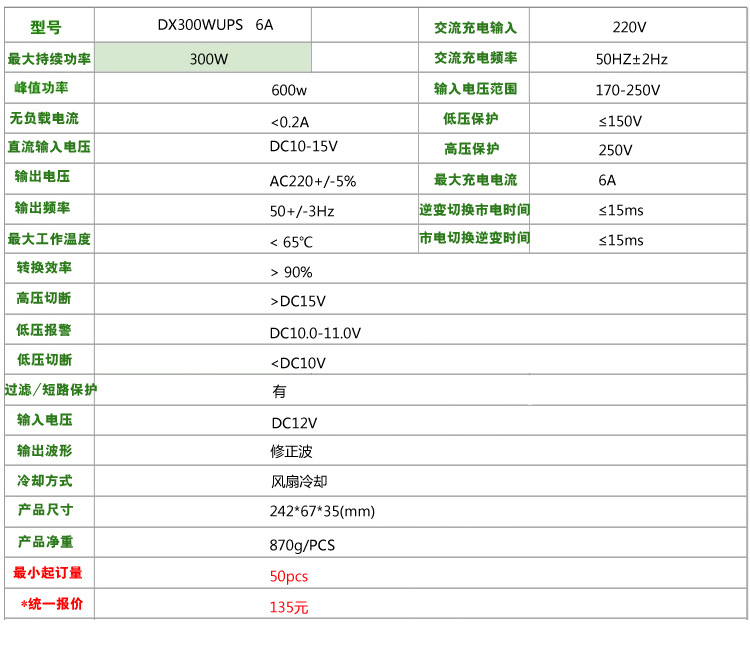Image resolution: width=750 pixels, height=659 pixels.
Task: Select the 50HZ±2Hz frequency value
Action: [630, 59]
